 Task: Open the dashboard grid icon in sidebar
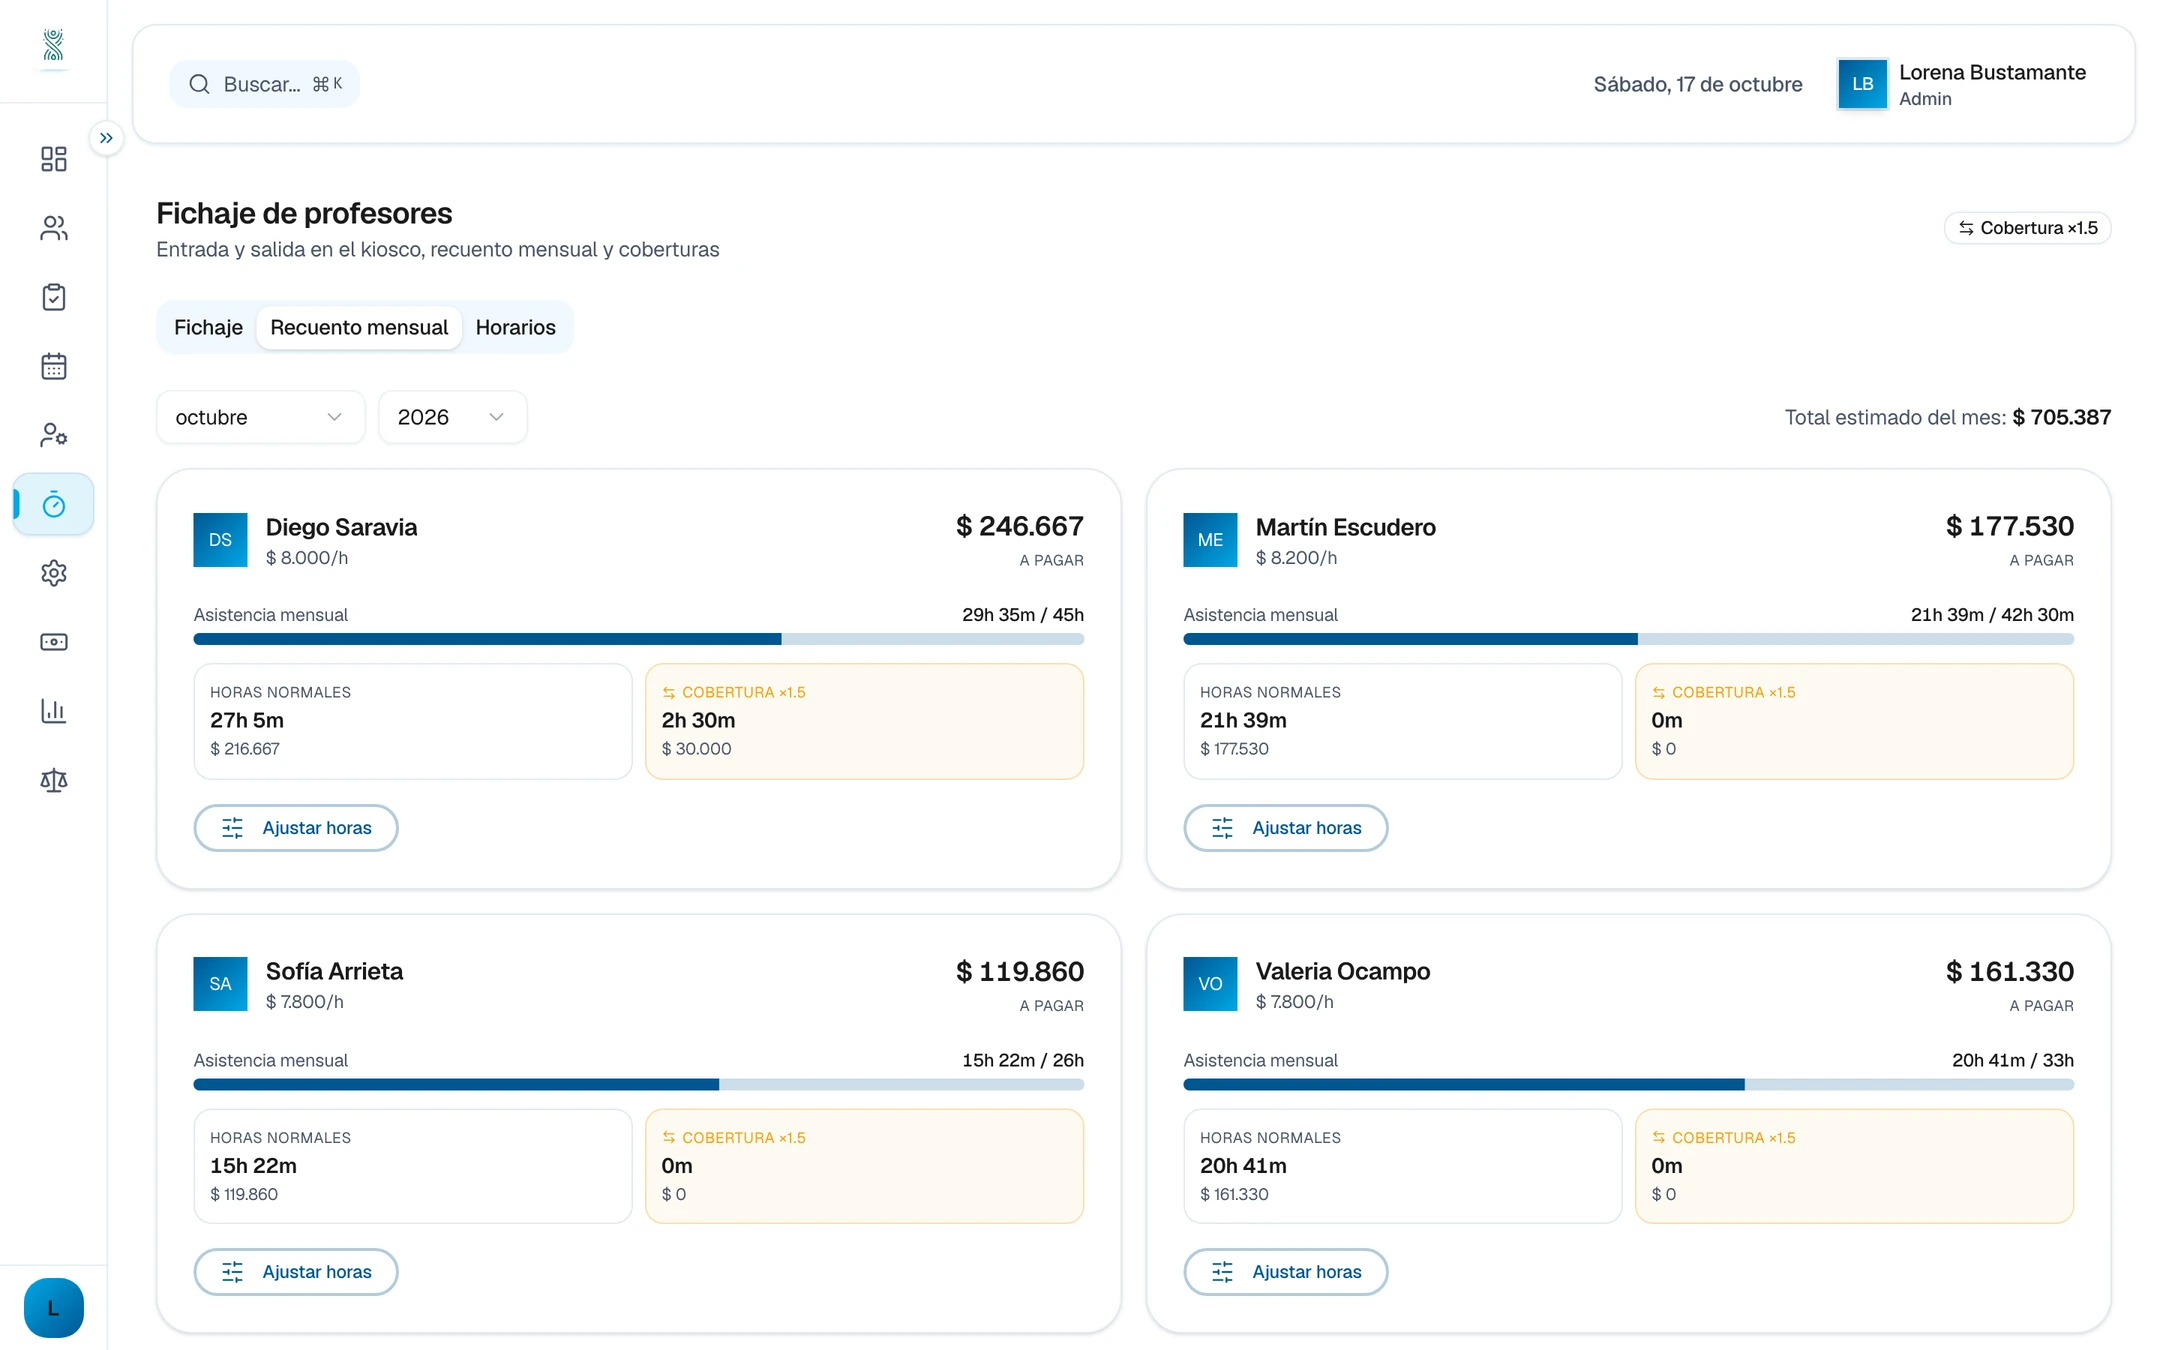point(53,159)
